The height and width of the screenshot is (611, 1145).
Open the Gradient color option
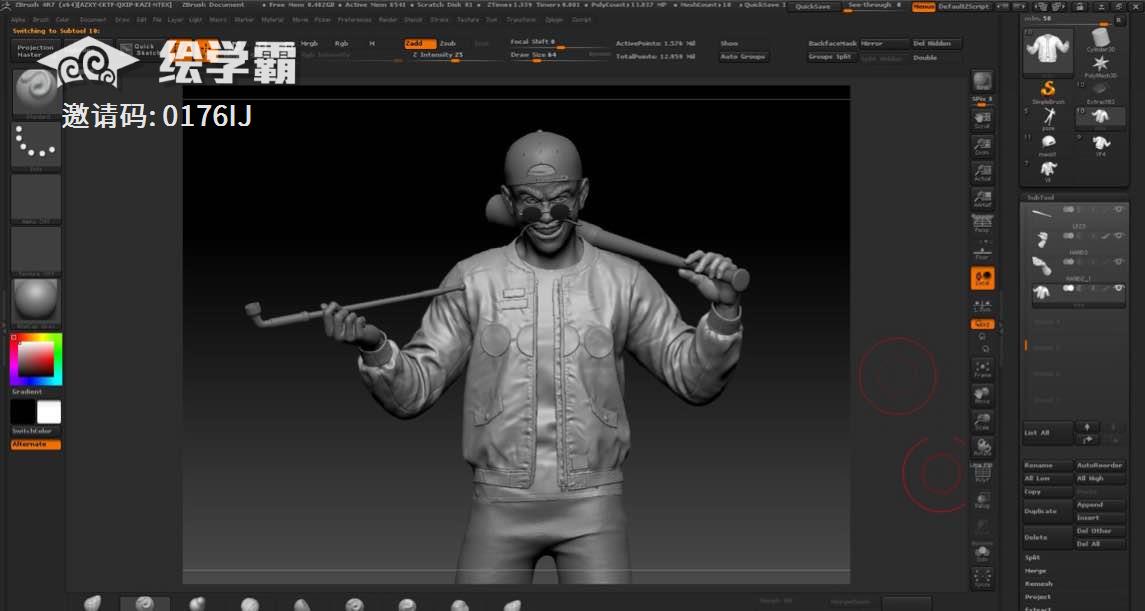pyautogui.click(x=27, y=392)
